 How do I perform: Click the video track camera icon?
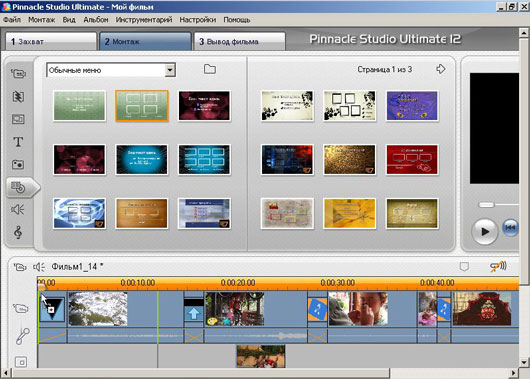20,309
